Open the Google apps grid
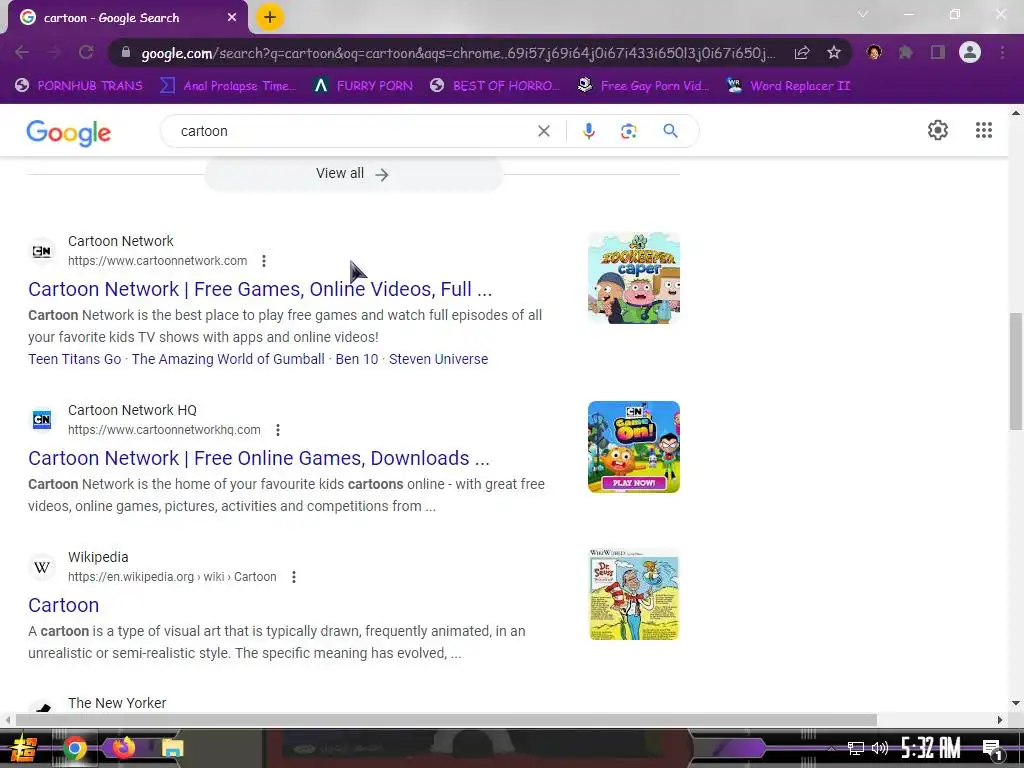This screenshot has height=768, width=1024. point(984,130)
